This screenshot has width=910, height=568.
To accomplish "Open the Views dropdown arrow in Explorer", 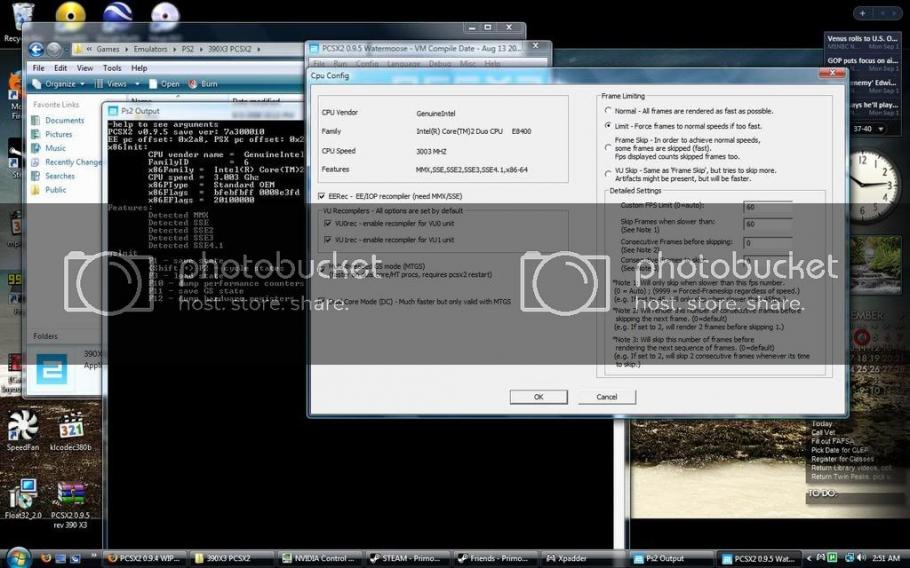I will pos(137,84).
